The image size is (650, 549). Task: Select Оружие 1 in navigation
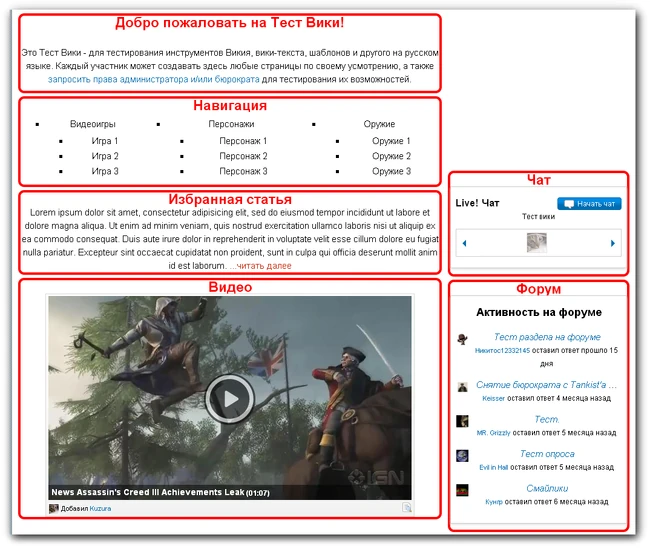(x=391, y=141)
